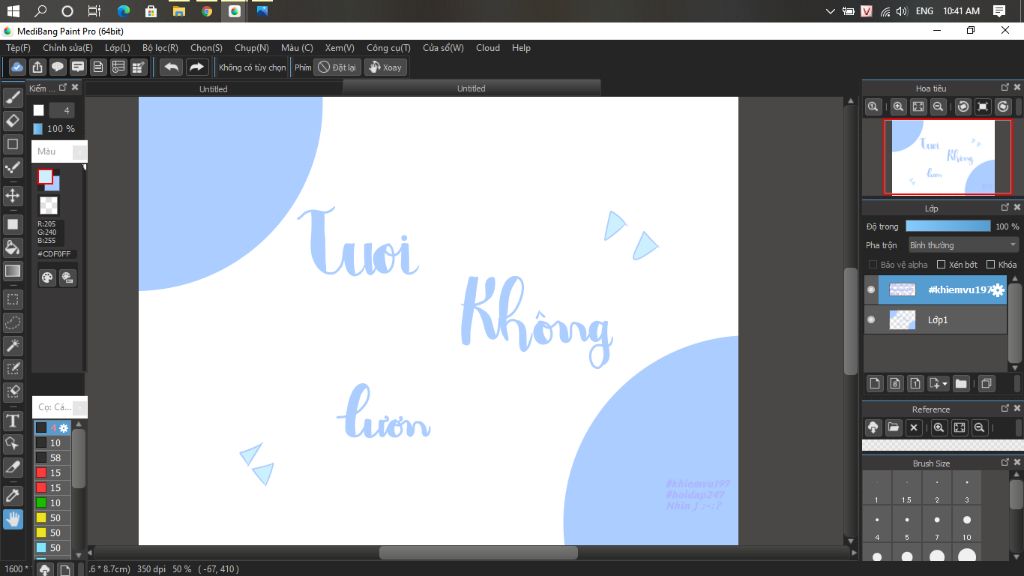Enable the Xén bớt checkbox
This screenshot has width=1024, height=576.
click(941, 264)
